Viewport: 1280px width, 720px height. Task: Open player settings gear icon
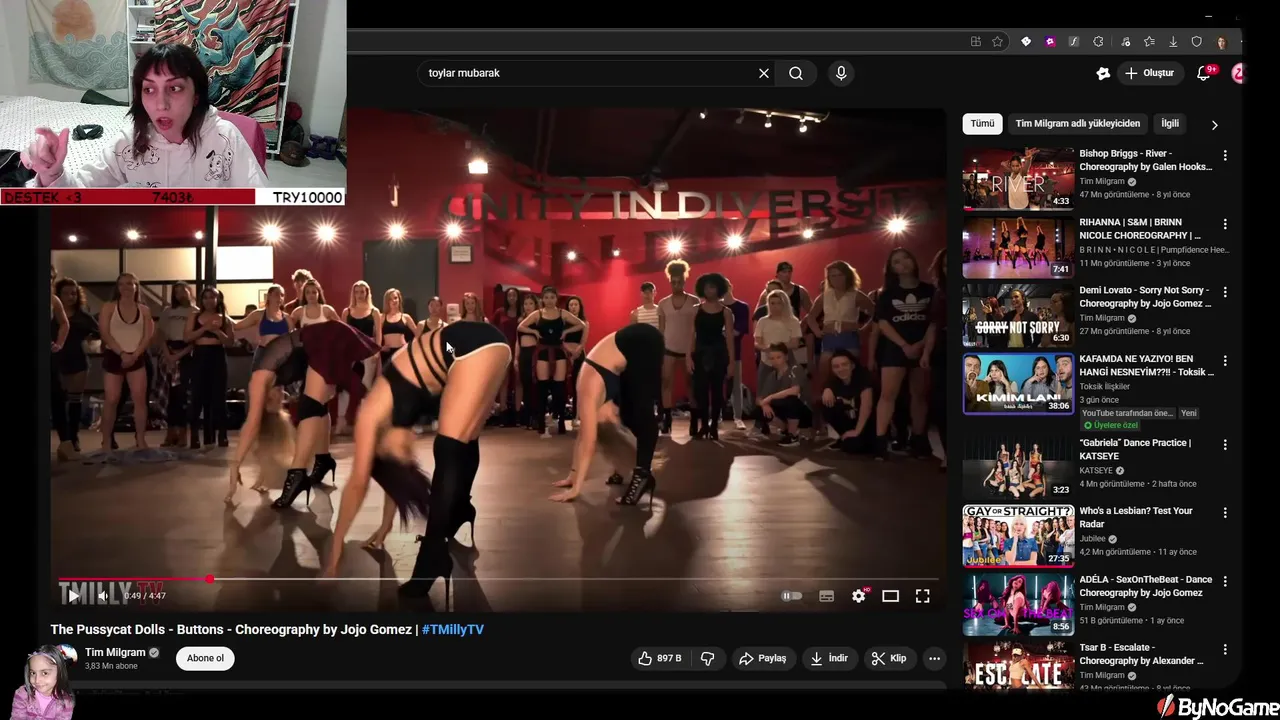tap(858, 596)
